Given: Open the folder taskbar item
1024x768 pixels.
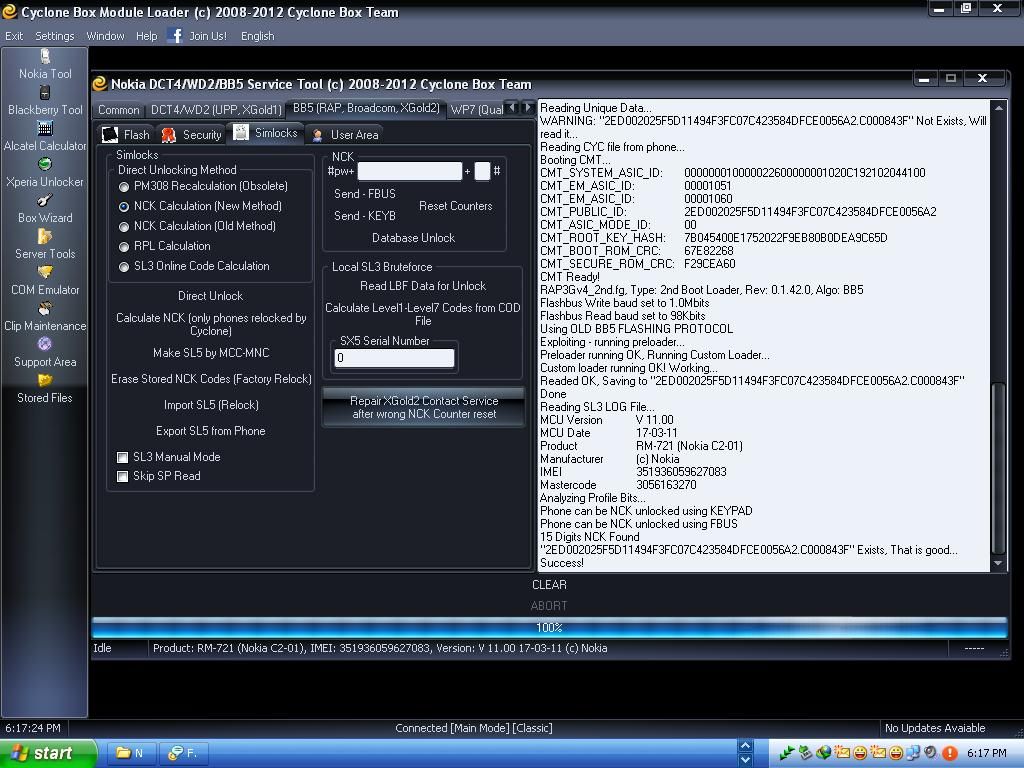Looking at the screenshot, I should click(131, 753).
